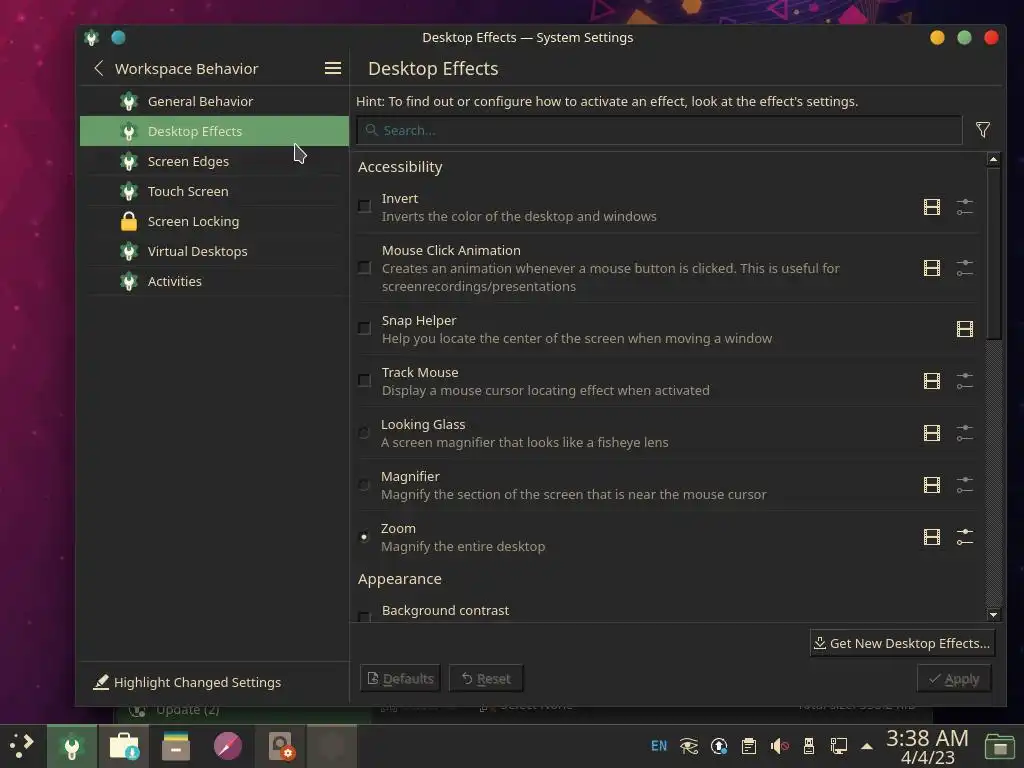Play the Zoom effect demo video

[x=931, y=537]
